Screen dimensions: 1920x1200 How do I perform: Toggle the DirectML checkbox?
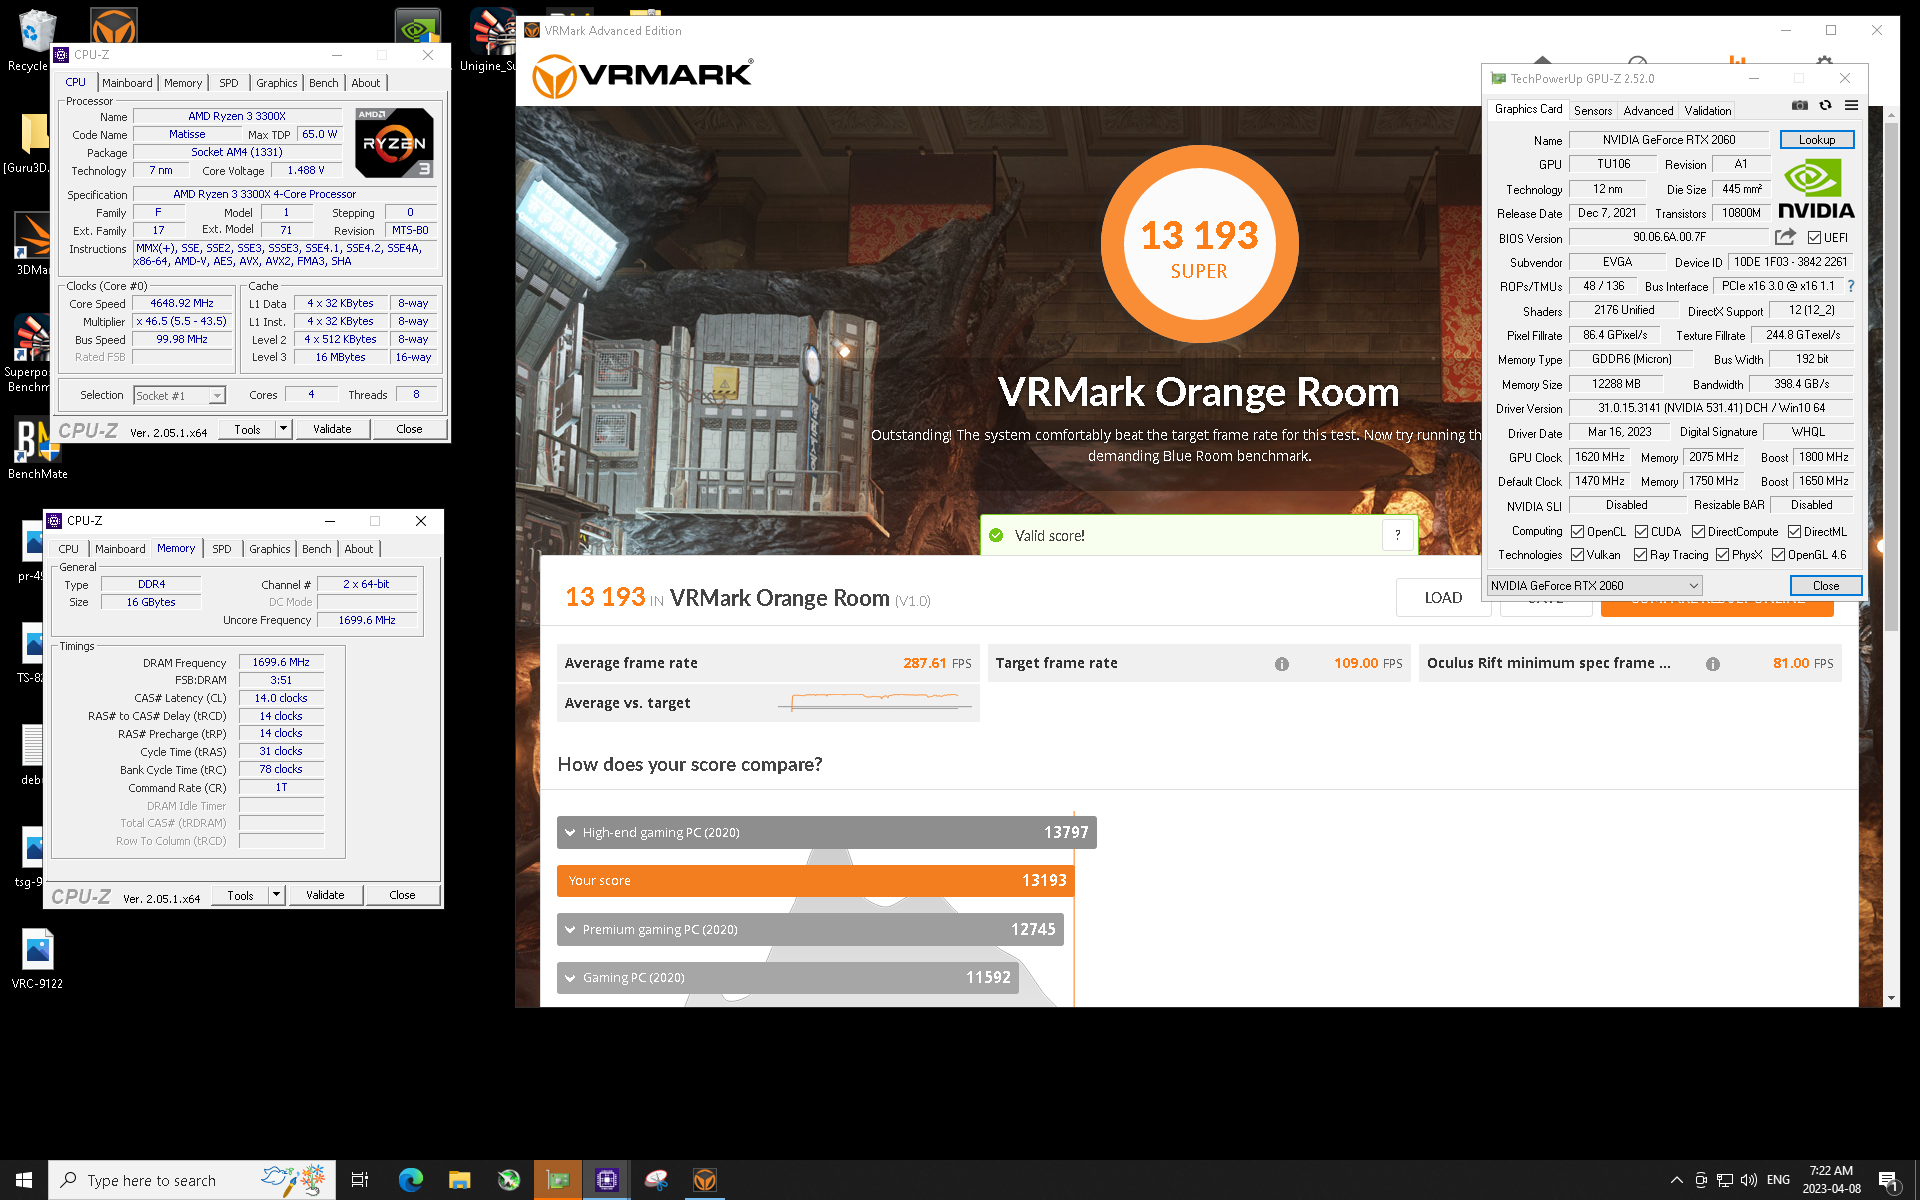click(1794, 532)
